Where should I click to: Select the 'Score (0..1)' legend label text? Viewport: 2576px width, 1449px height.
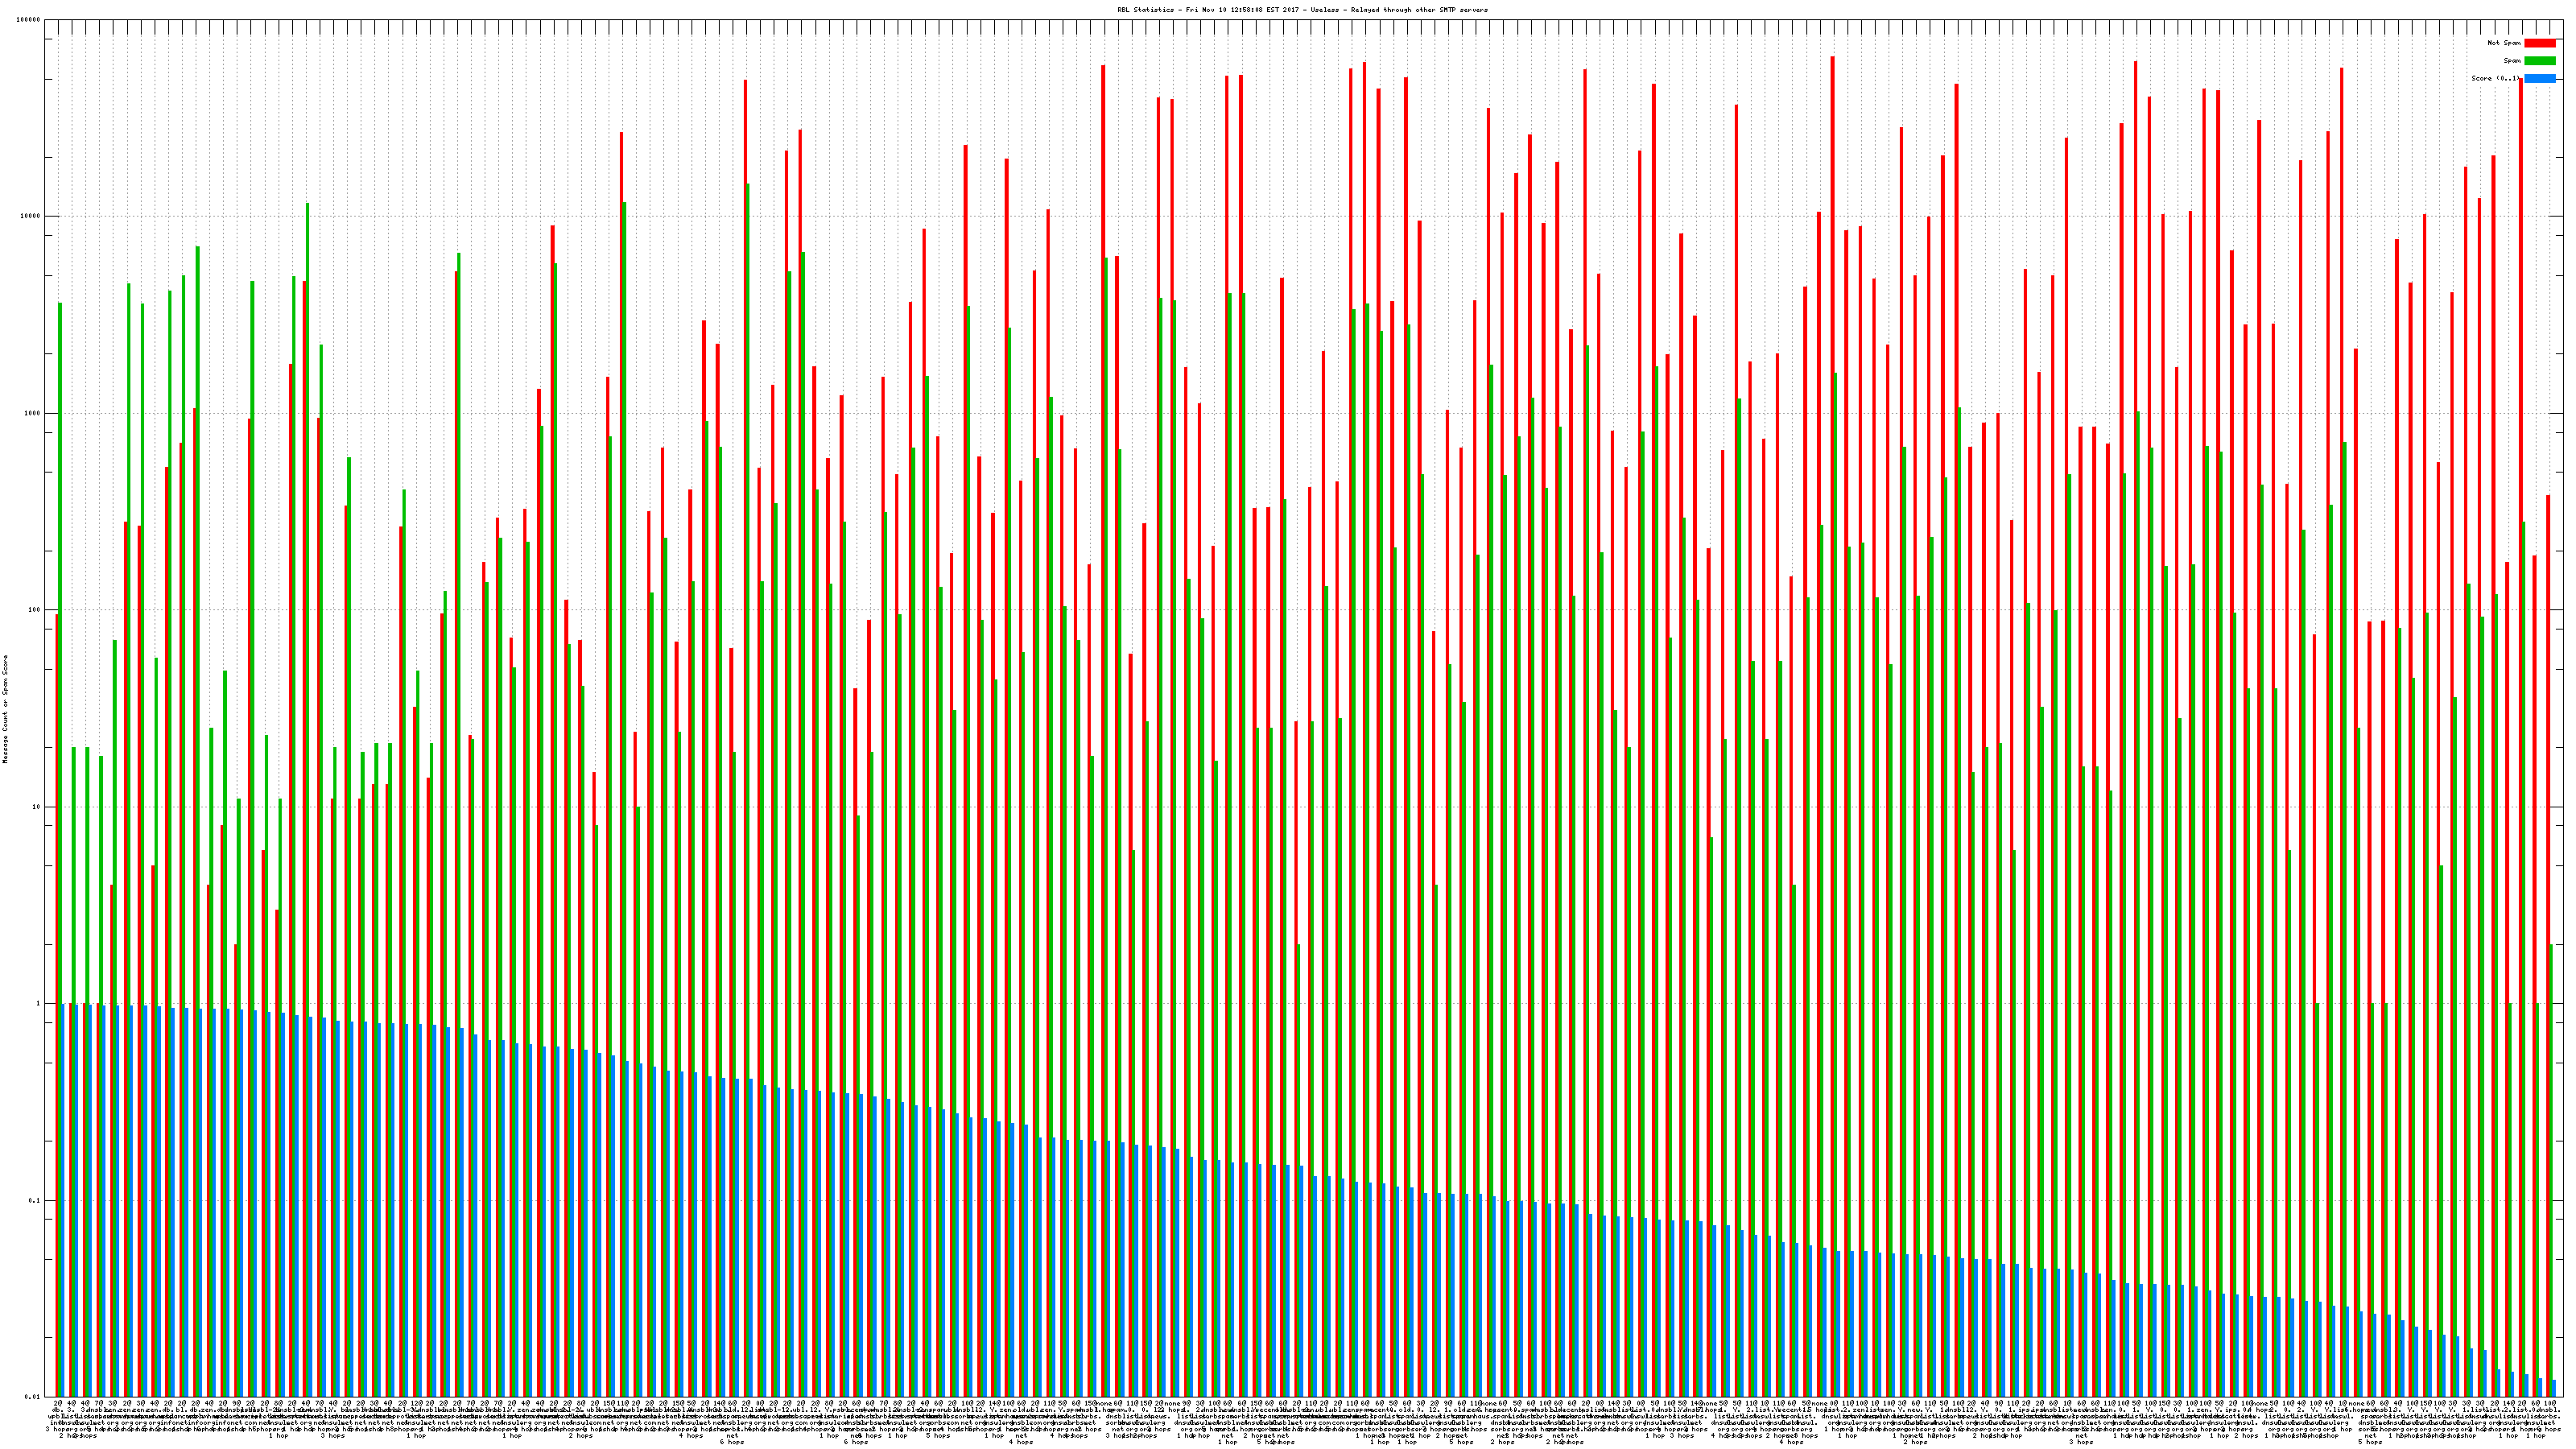[x=2496, y=78]
